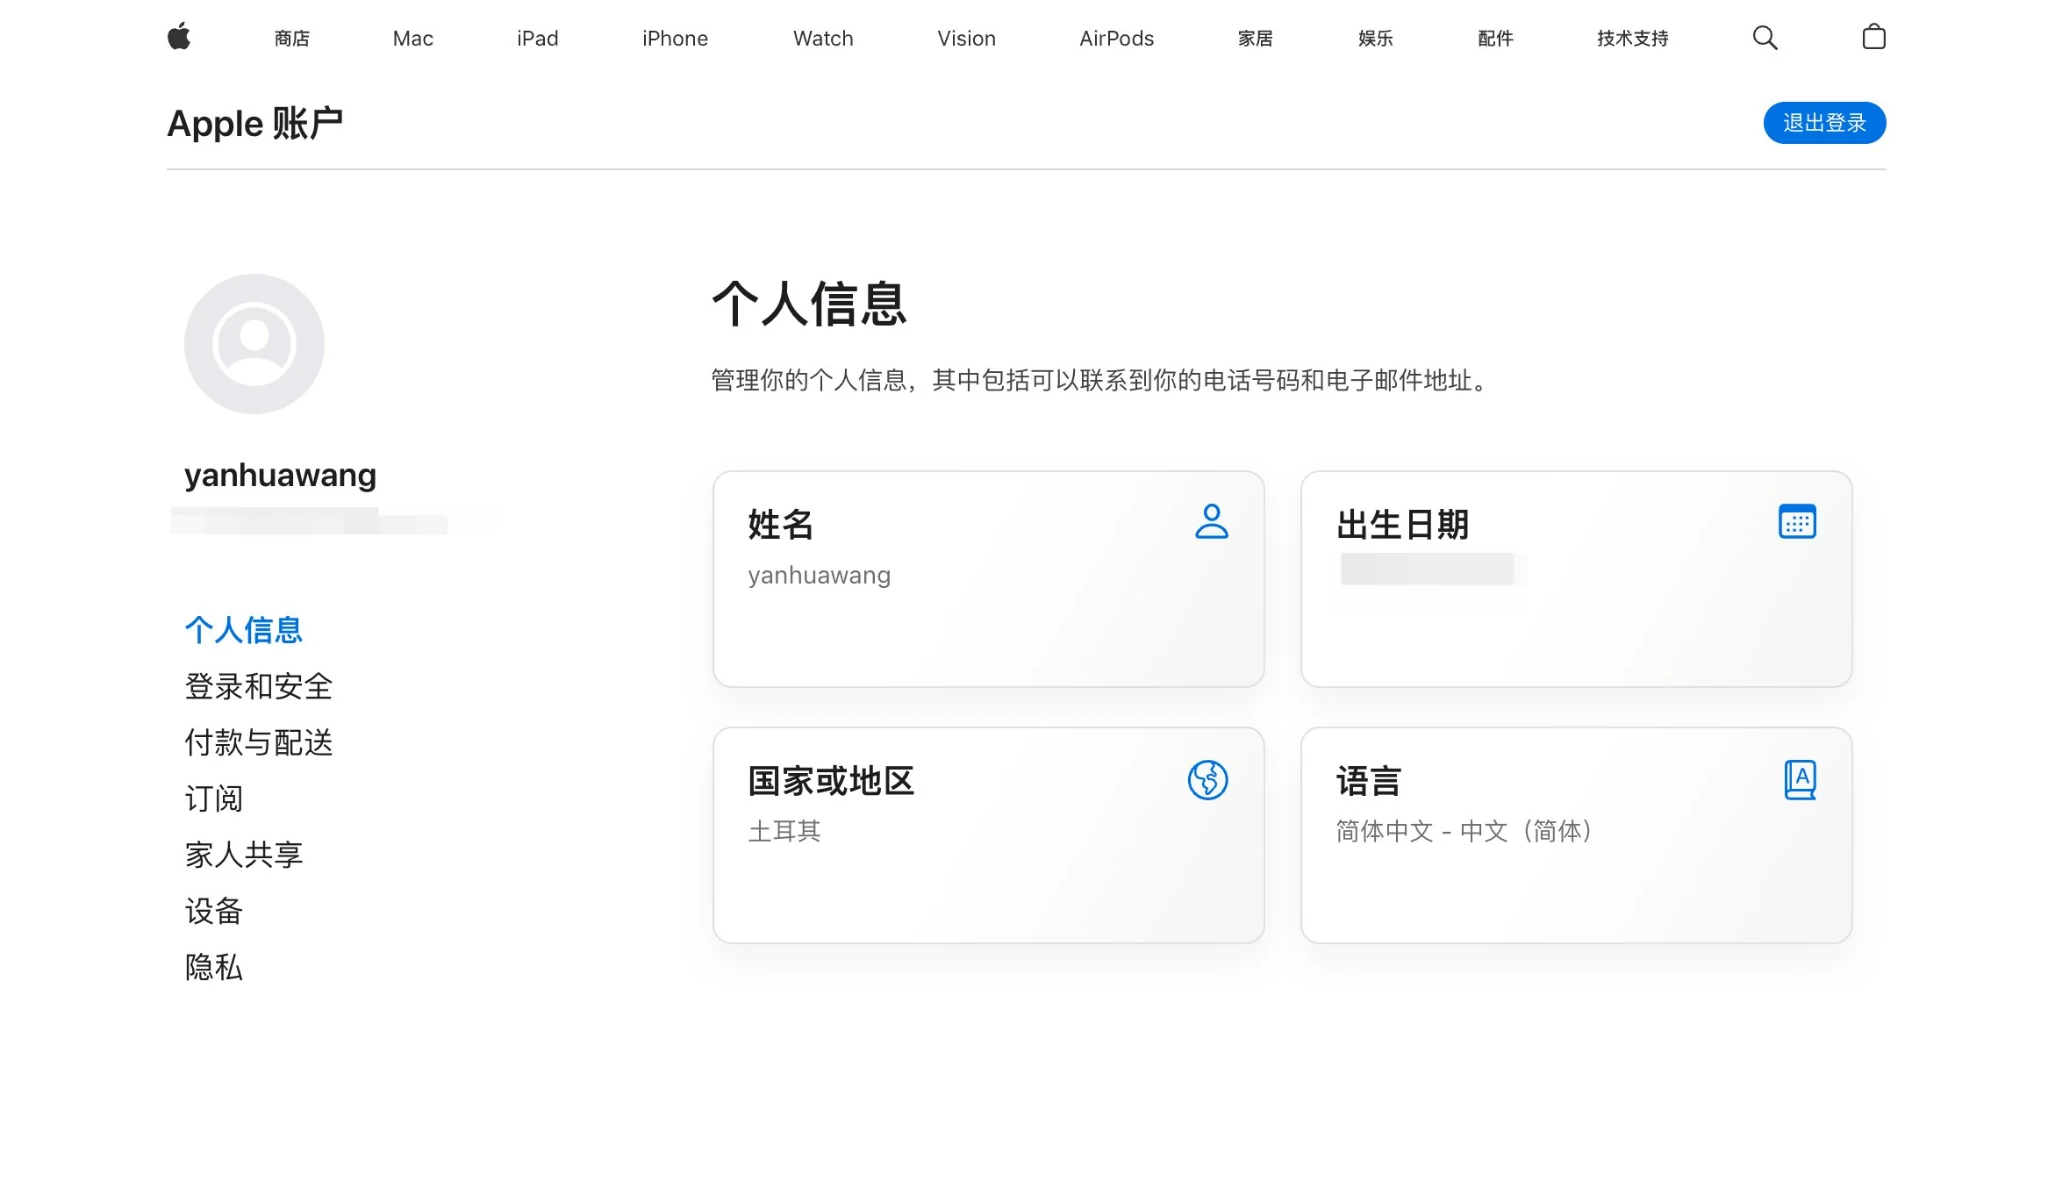Open the 商店 menu item

(292, 38)
